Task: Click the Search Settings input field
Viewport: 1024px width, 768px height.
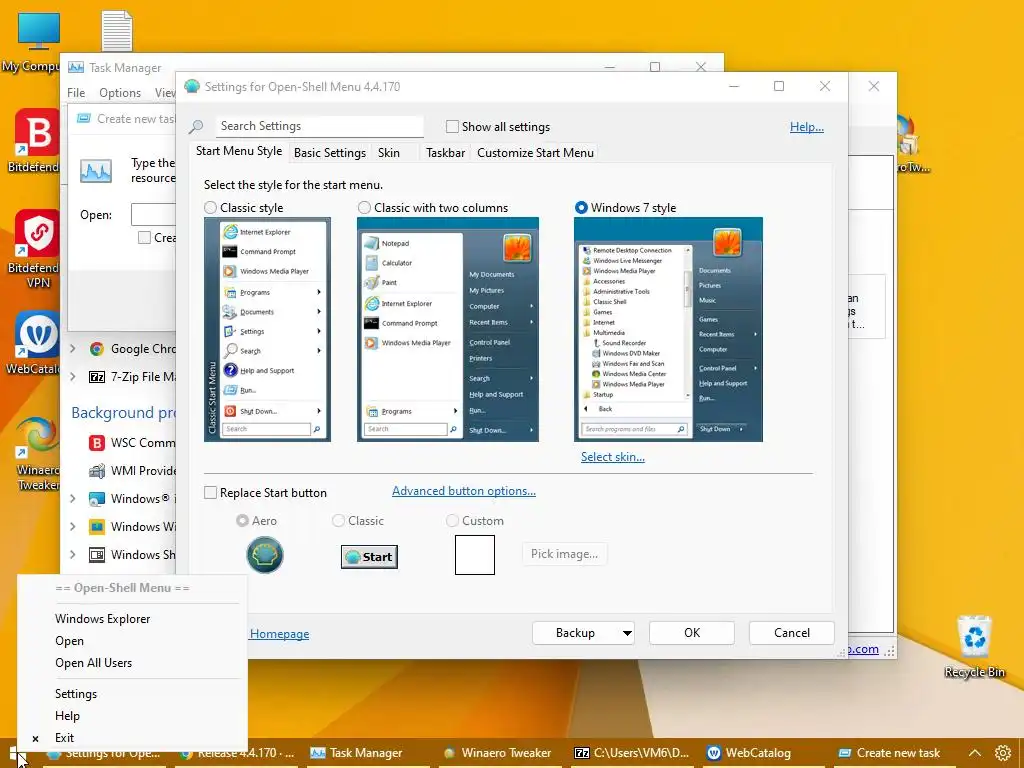Action: point(319,126)
